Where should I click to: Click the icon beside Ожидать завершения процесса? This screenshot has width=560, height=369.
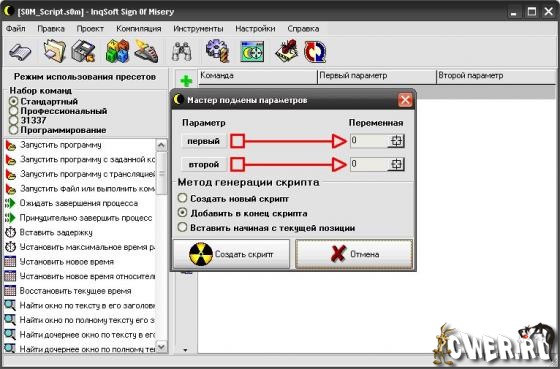(10, 203)
